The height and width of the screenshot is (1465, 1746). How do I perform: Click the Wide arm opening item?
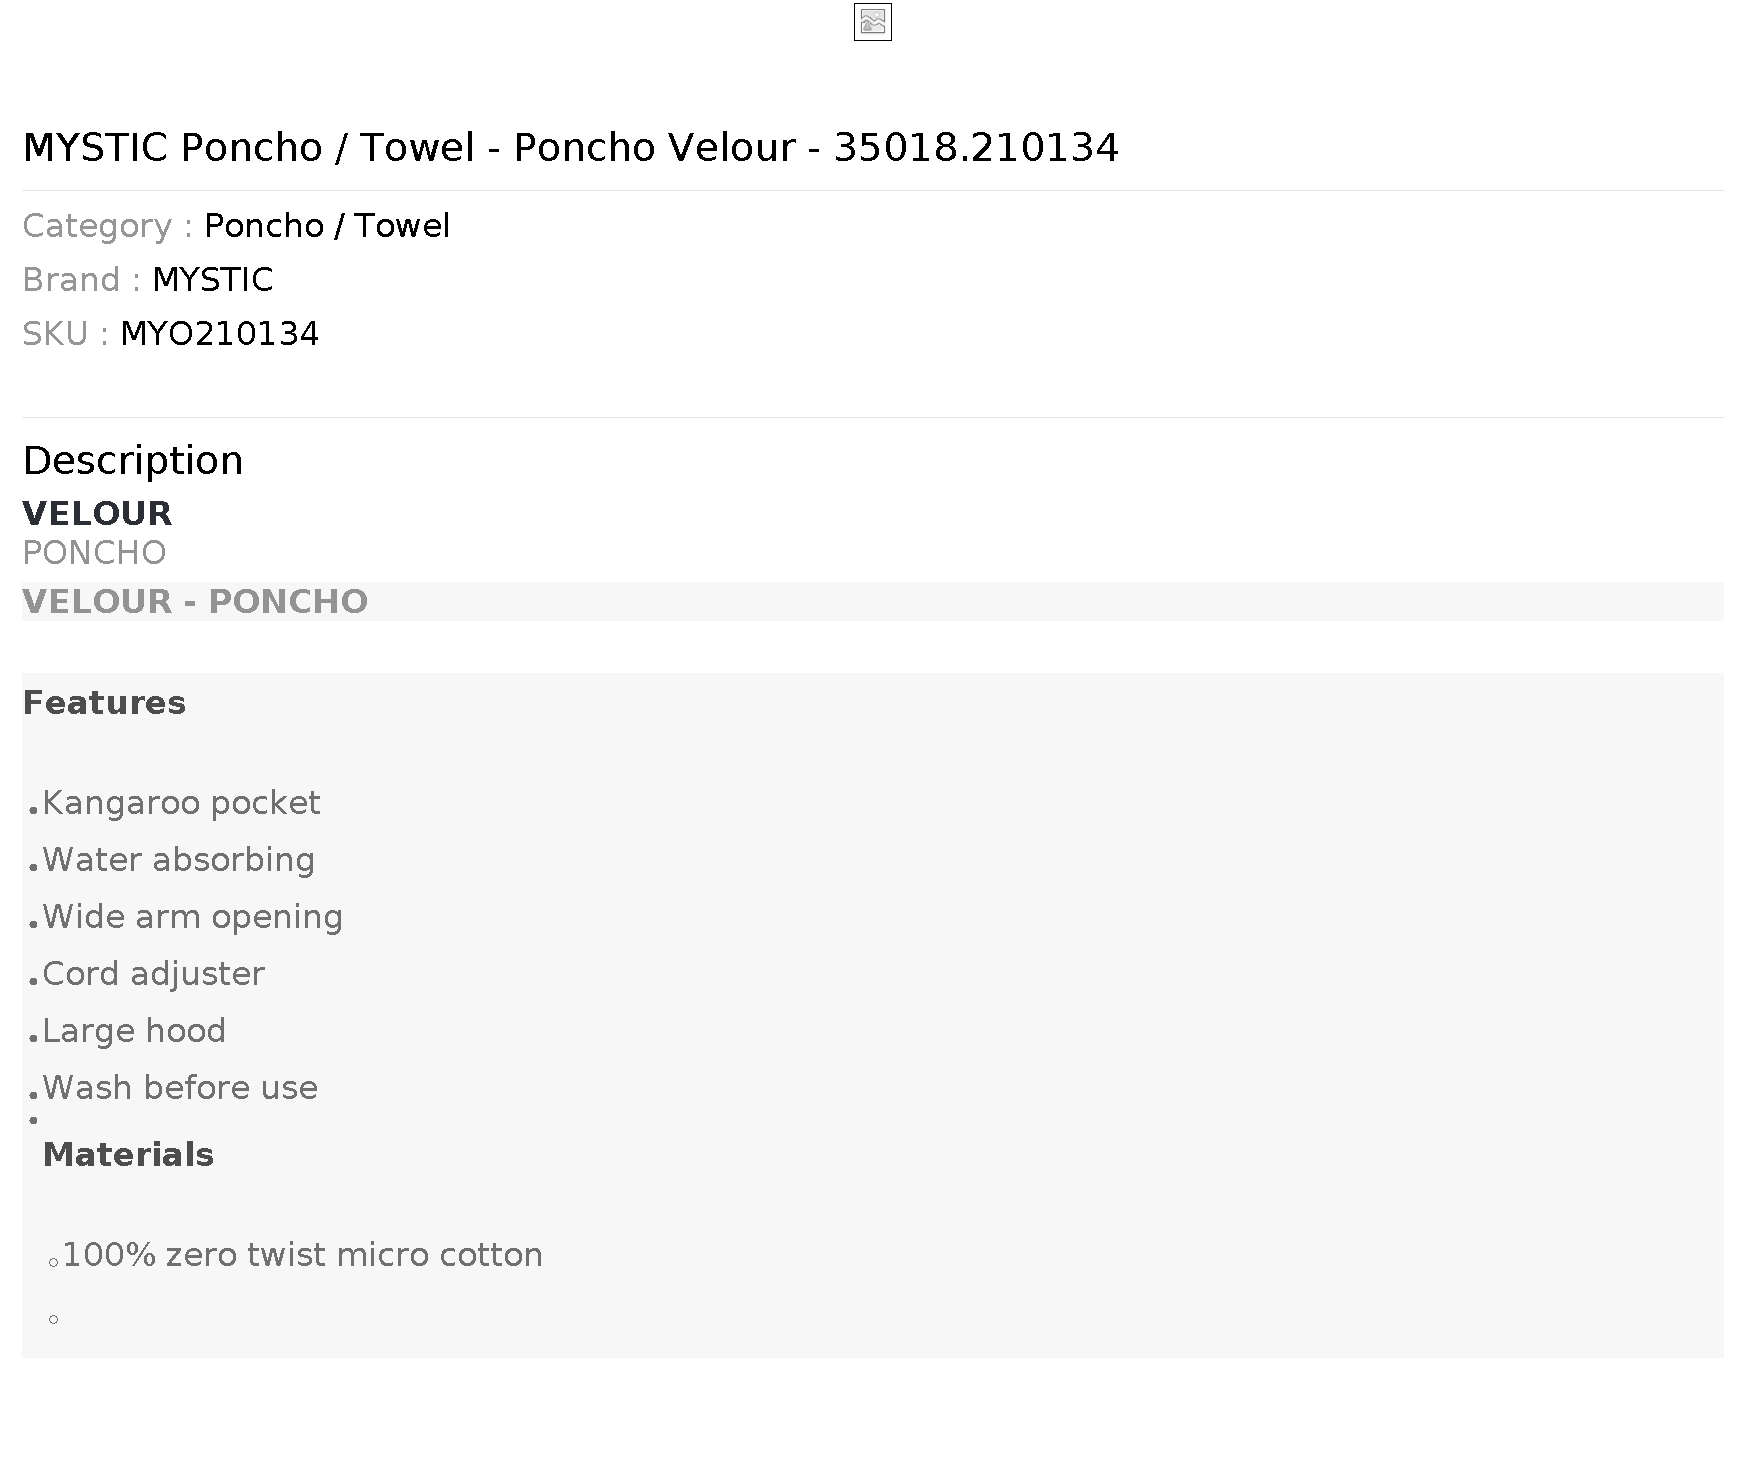[x=192, y=917]
